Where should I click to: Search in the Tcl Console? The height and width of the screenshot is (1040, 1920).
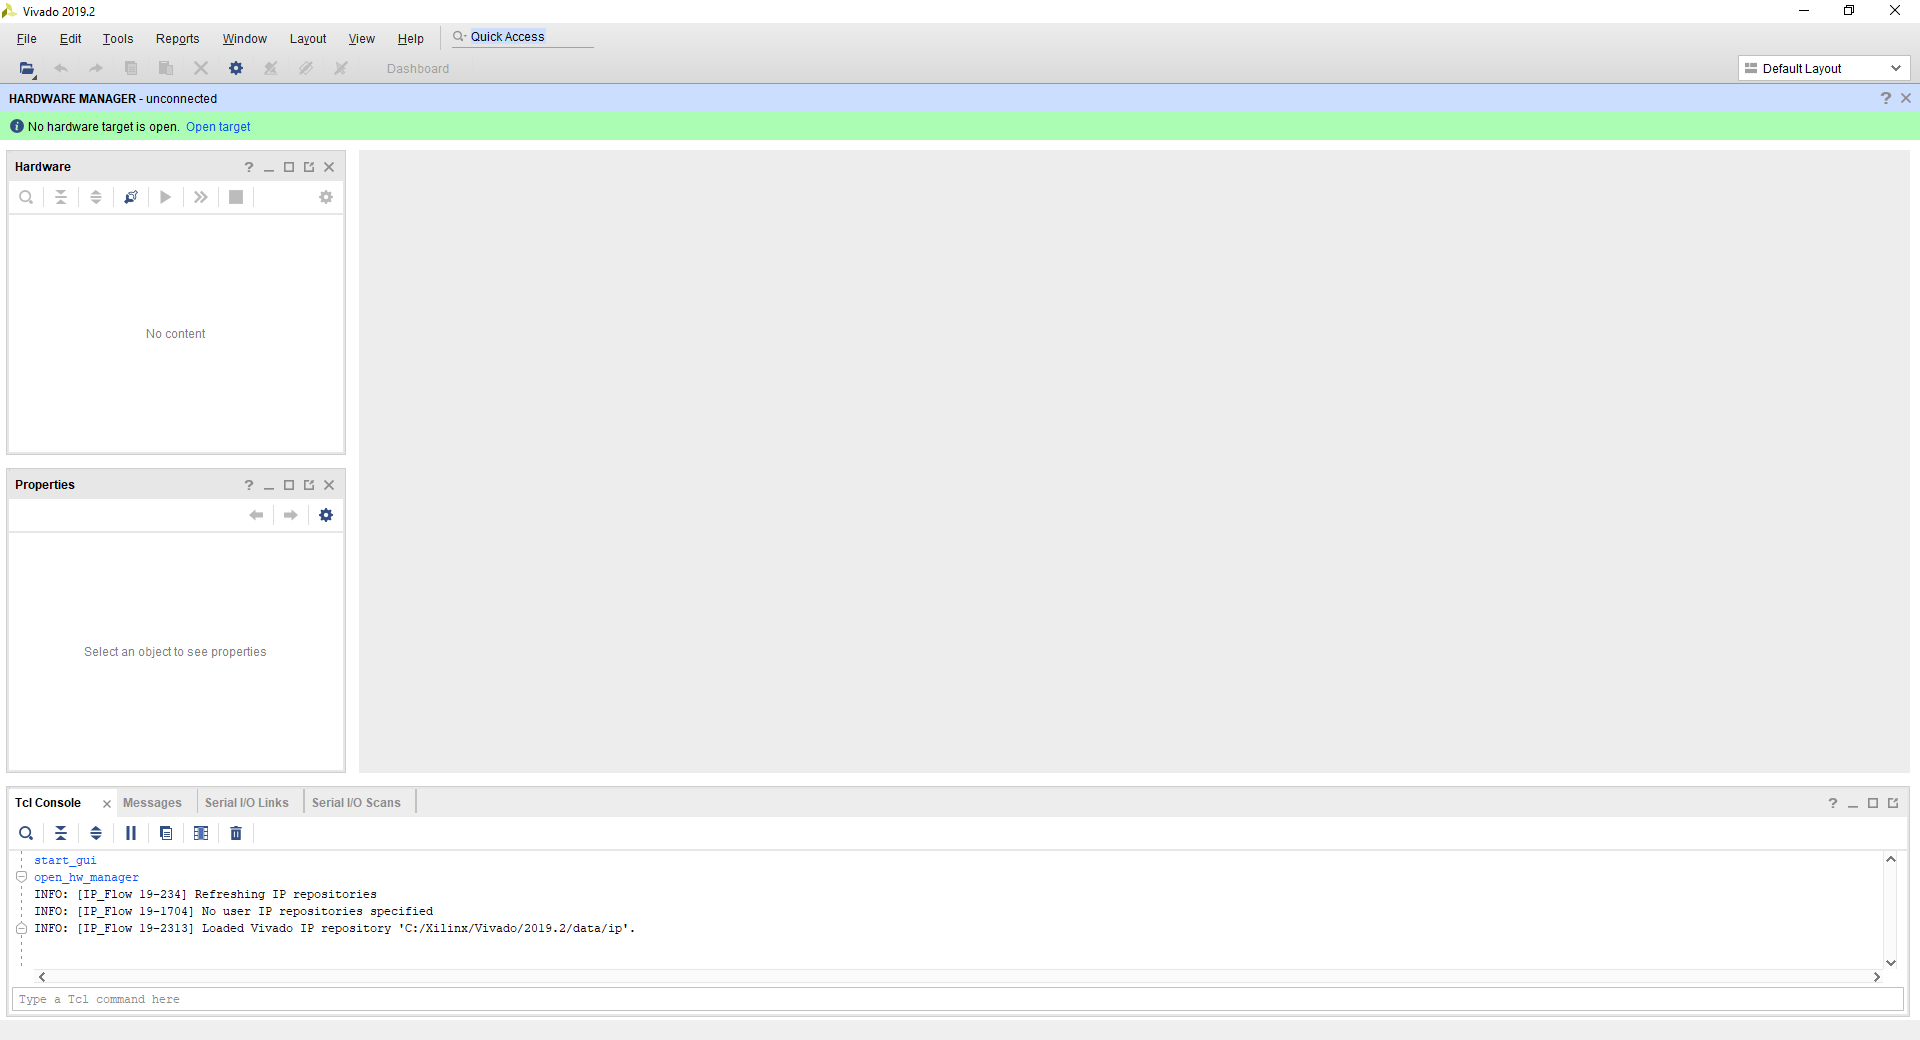click(26, 833)
